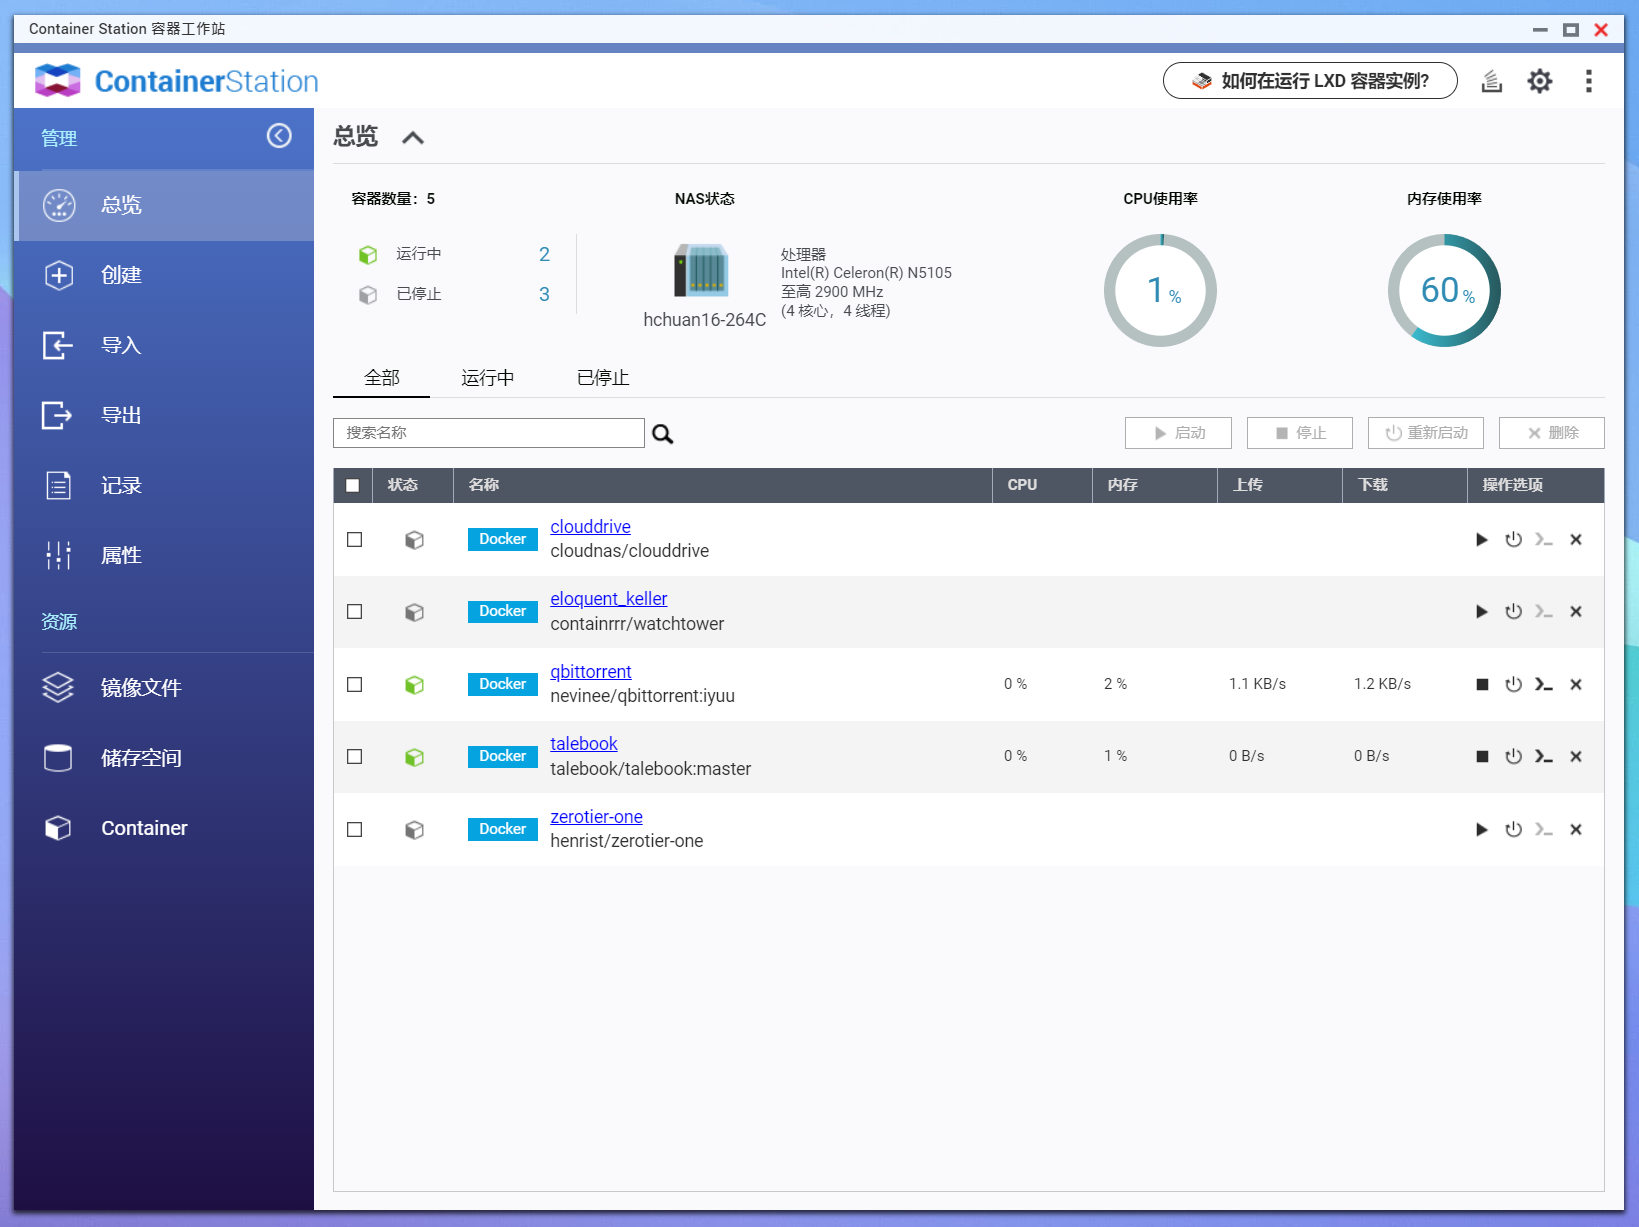The height and width of the screenshot is (1227, 1639).
Task: Check the talebook row checkbox
Action: (x=354, y=756)
